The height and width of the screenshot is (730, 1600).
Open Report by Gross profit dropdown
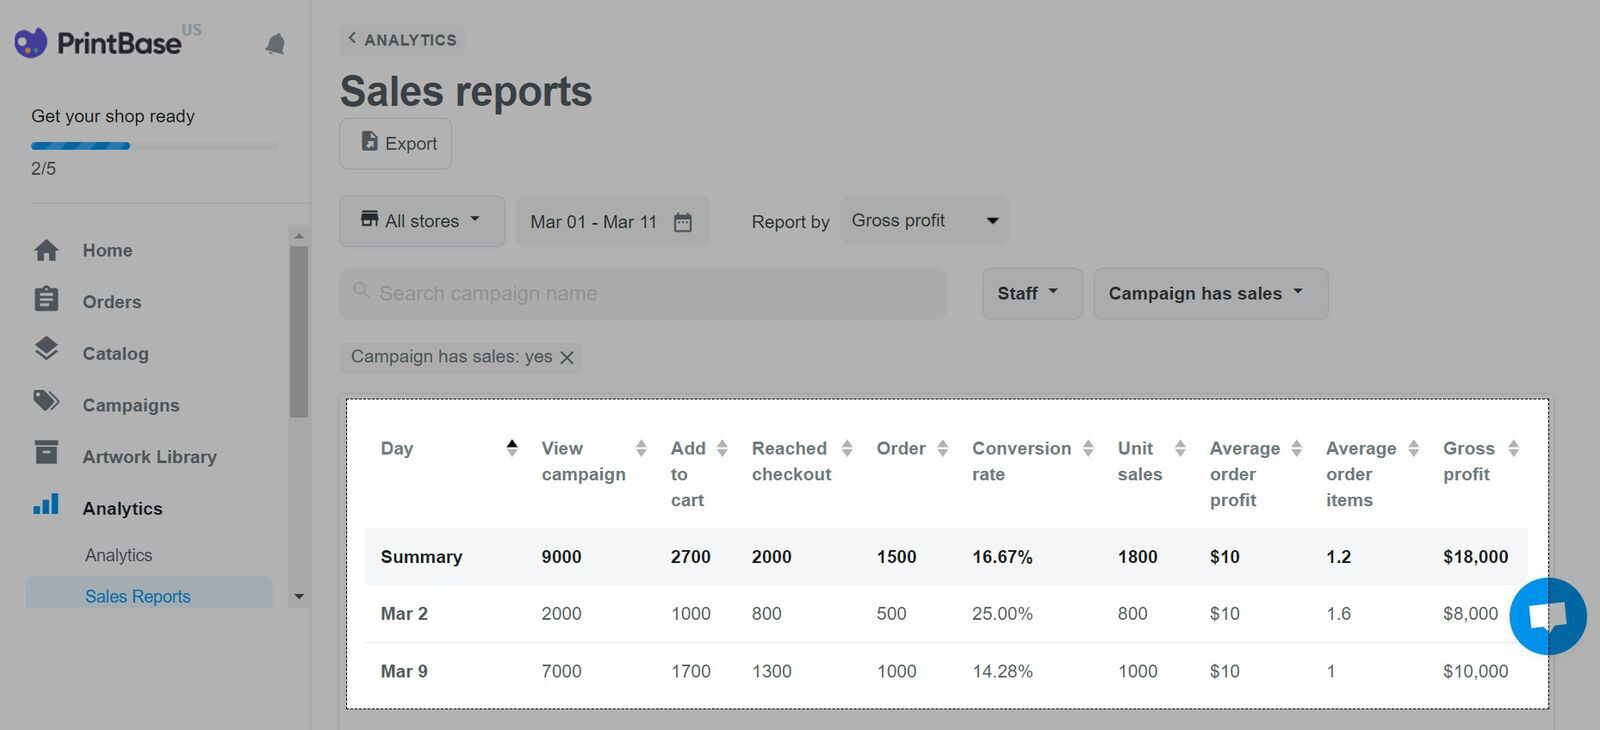(x=924, y=221)
